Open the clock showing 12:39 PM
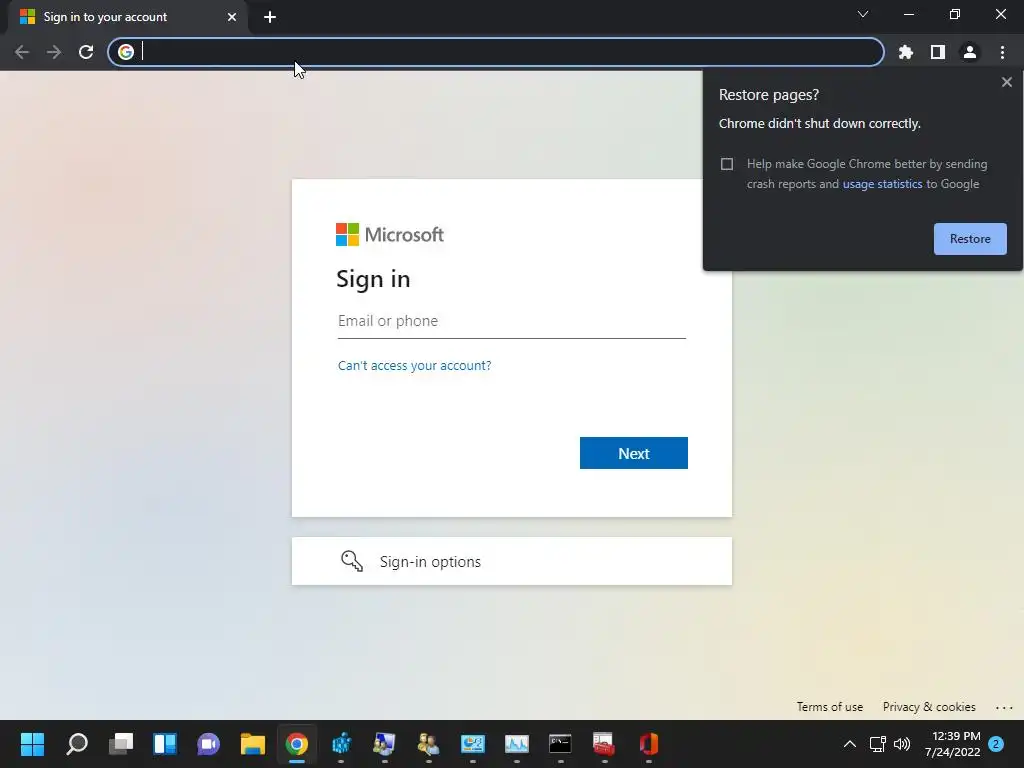Screen dimensions: 1024x768 pyautogui.click(x=952, y=744)
